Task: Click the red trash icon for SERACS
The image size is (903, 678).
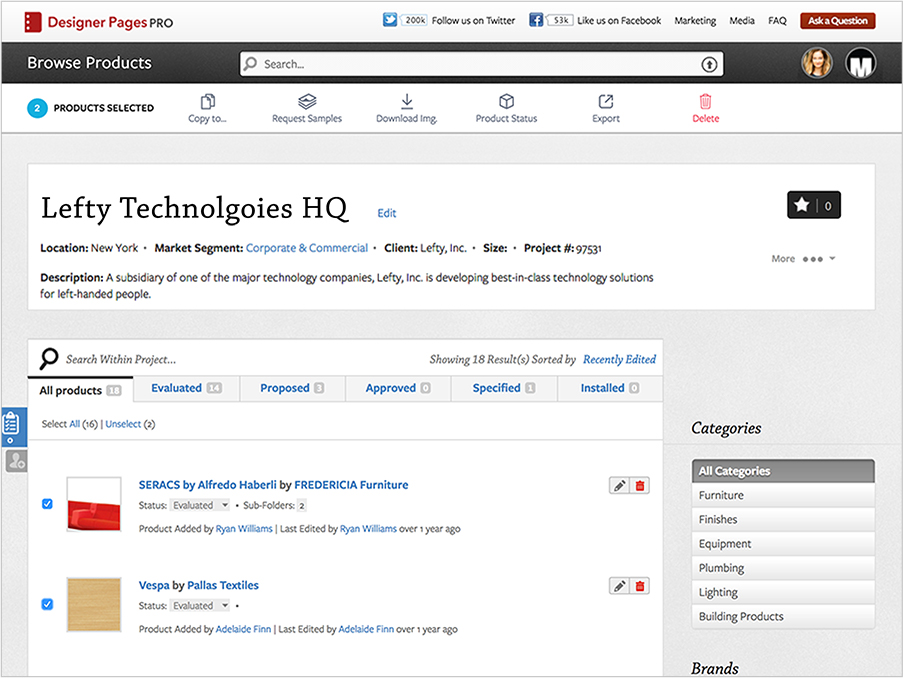Action: (640, 486)
